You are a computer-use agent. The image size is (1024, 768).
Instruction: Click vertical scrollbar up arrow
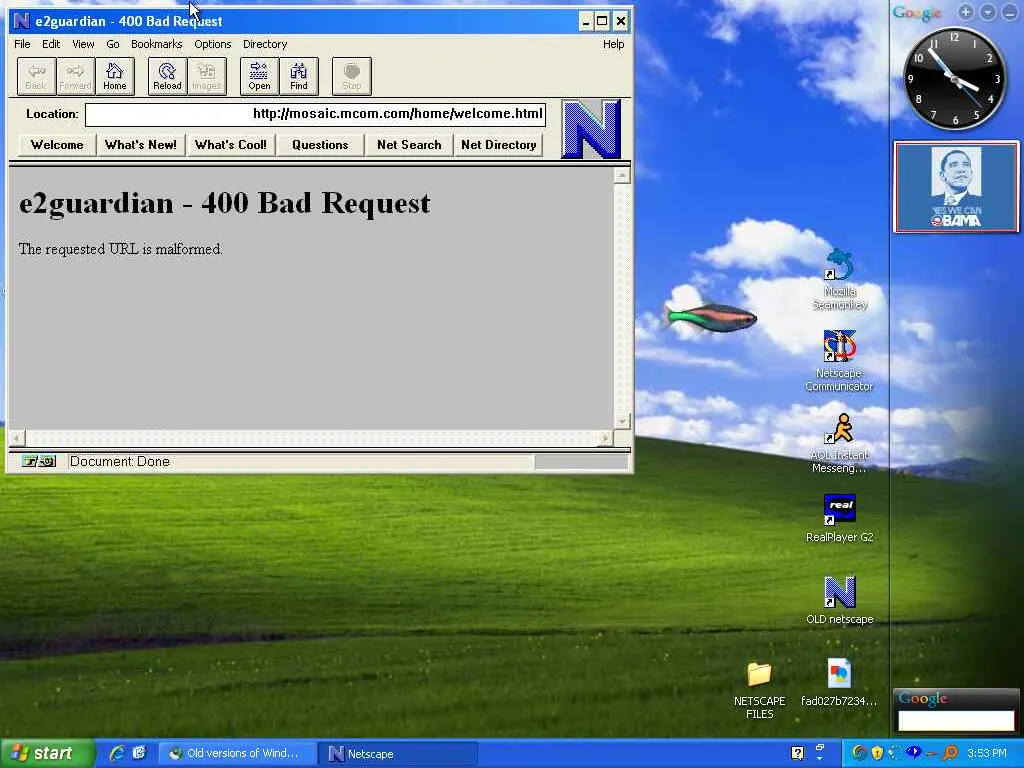pyautogui.click(x=622, y=176)
